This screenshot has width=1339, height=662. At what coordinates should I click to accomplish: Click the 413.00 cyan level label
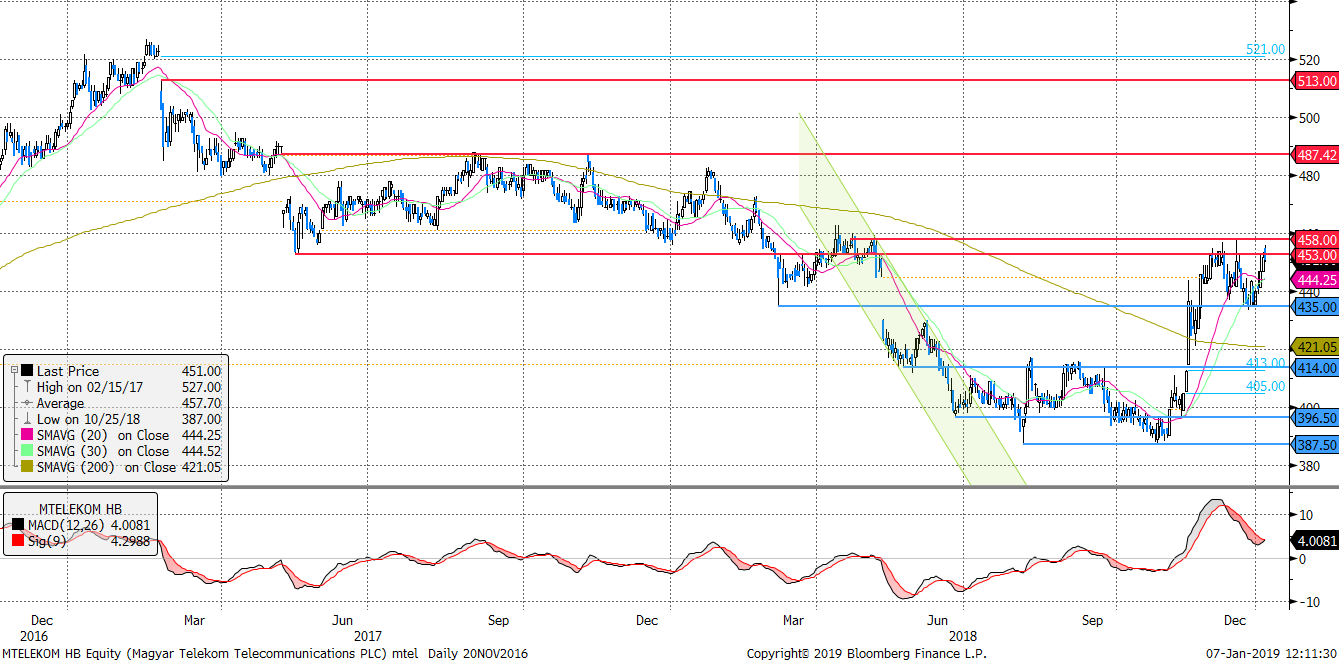coord(1265,362)
